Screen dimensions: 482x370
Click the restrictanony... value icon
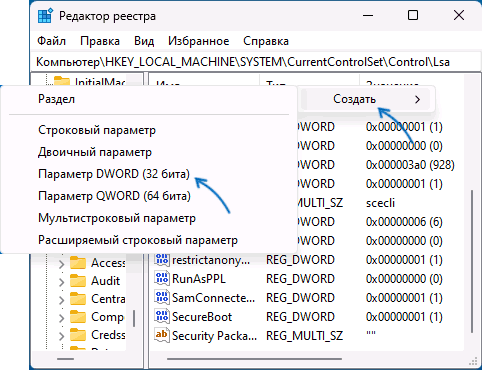(x=162, y=260)
